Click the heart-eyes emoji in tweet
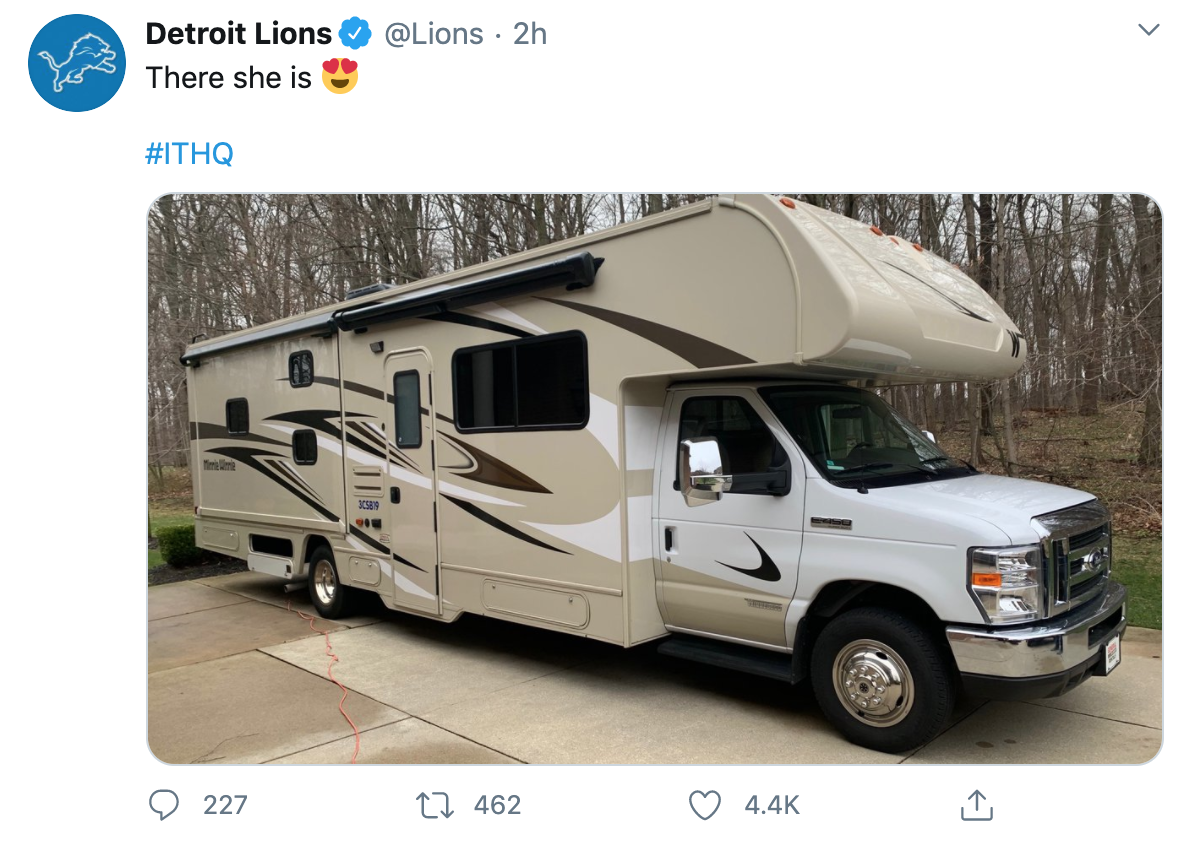Screen dimensions: 1194x844 [340, 76]
